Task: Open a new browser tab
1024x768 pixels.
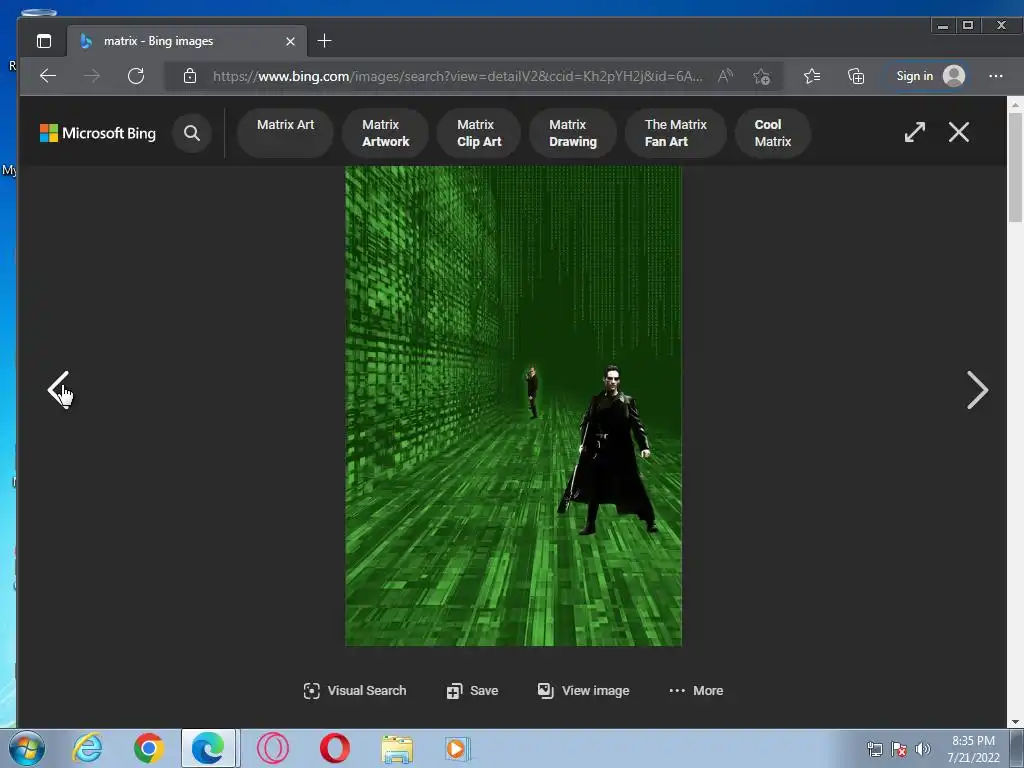Action: 324,41
